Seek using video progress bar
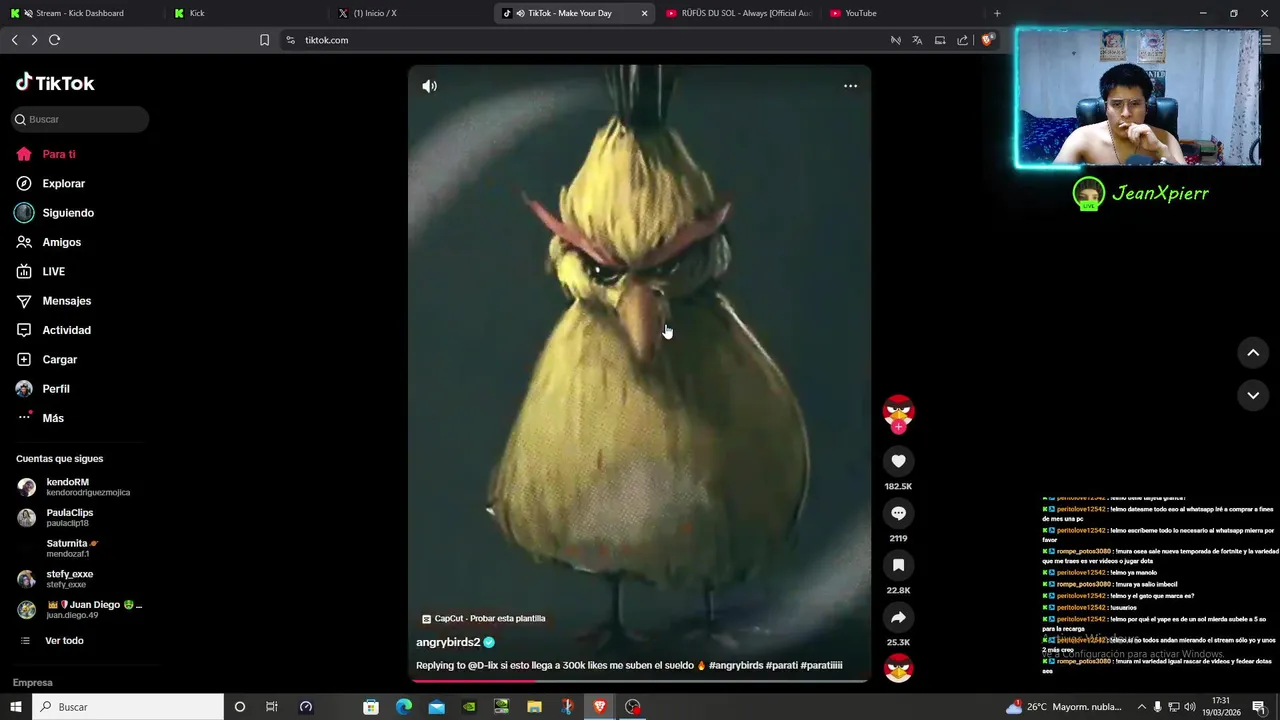This screenshot has height=720, width=1280. 639,682
